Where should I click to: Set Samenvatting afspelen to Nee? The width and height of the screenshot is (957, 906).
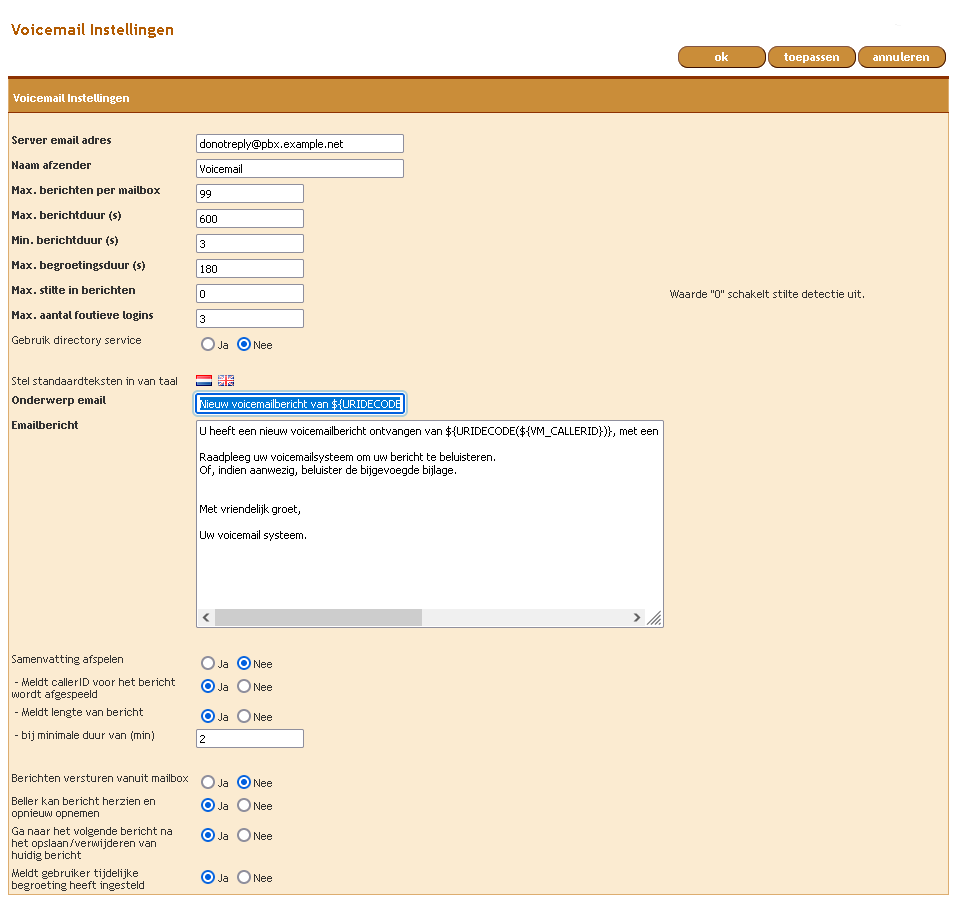244,663
